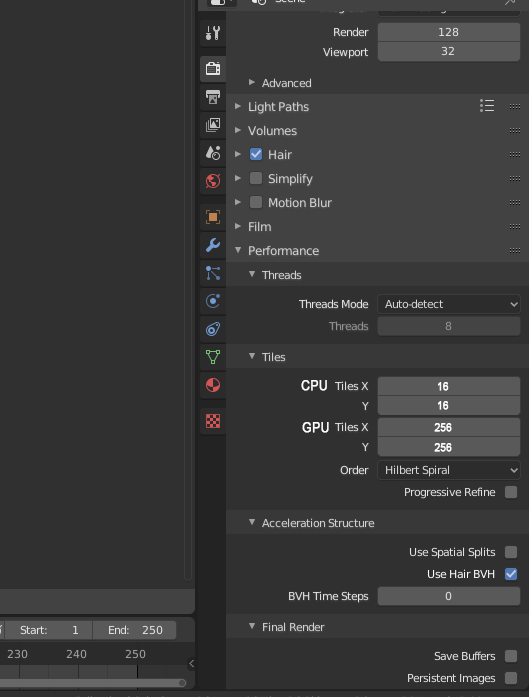This screenshot has width=529, height=697.
Task: Click the CPU Tiles Y field
Action: click(449, 405)
